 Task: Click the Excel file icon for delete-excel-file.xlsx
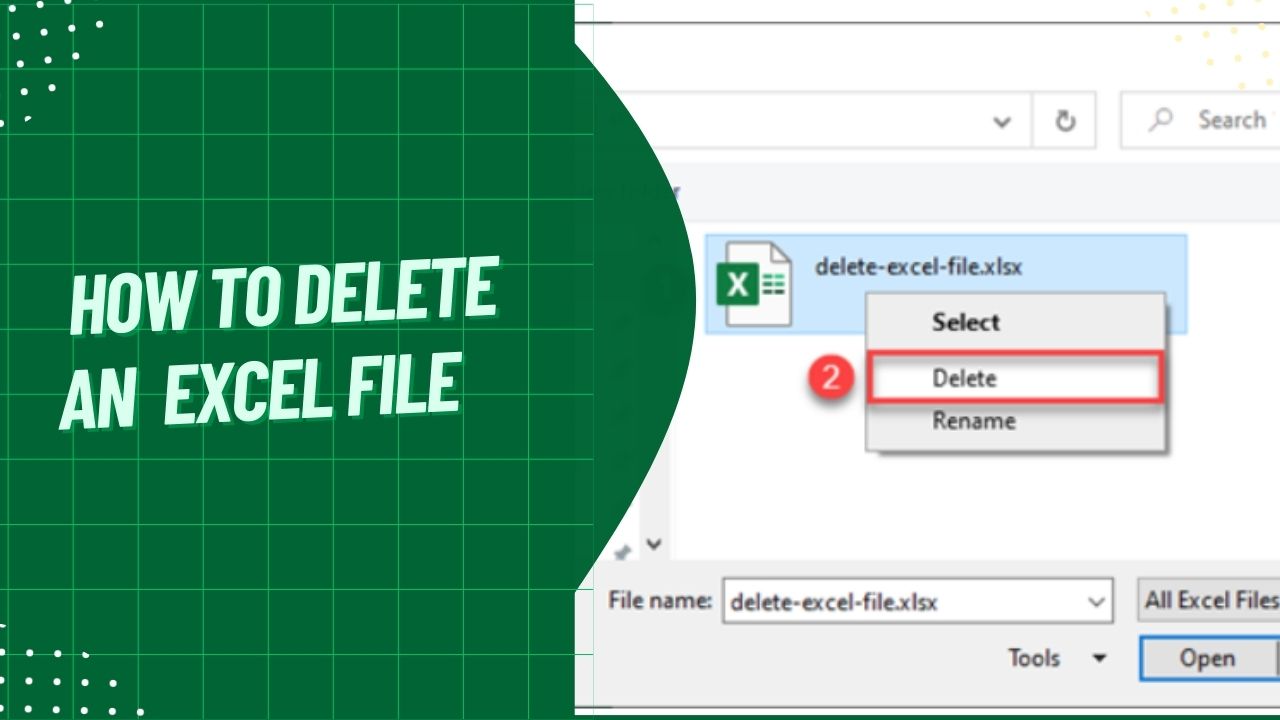pos(755,284)
